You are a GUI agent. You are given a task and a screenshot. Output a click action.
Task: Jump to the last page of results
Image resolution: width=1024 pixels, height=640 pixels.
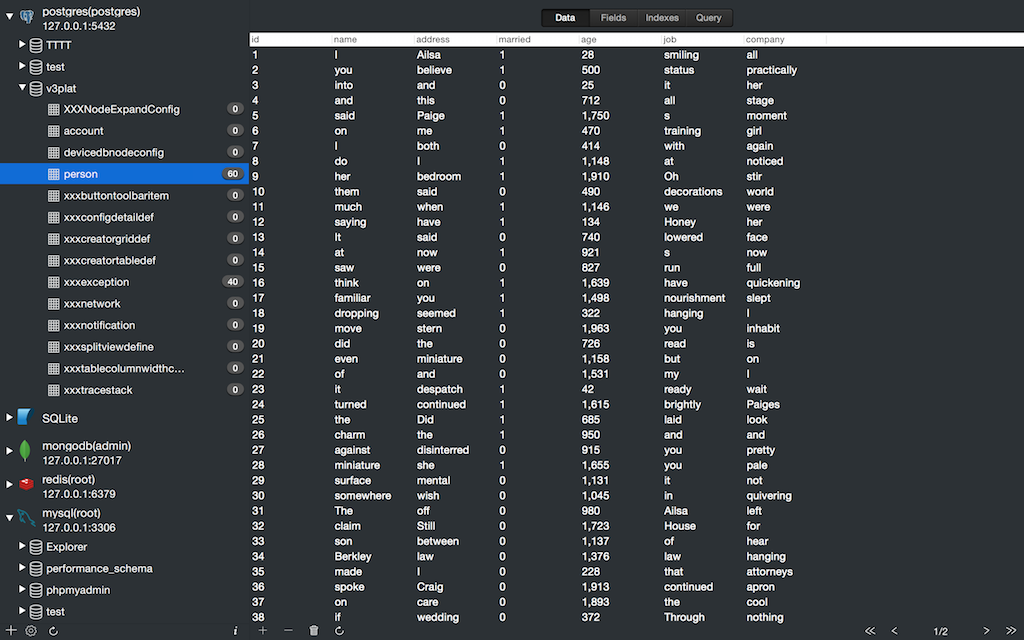point(1011,631)
